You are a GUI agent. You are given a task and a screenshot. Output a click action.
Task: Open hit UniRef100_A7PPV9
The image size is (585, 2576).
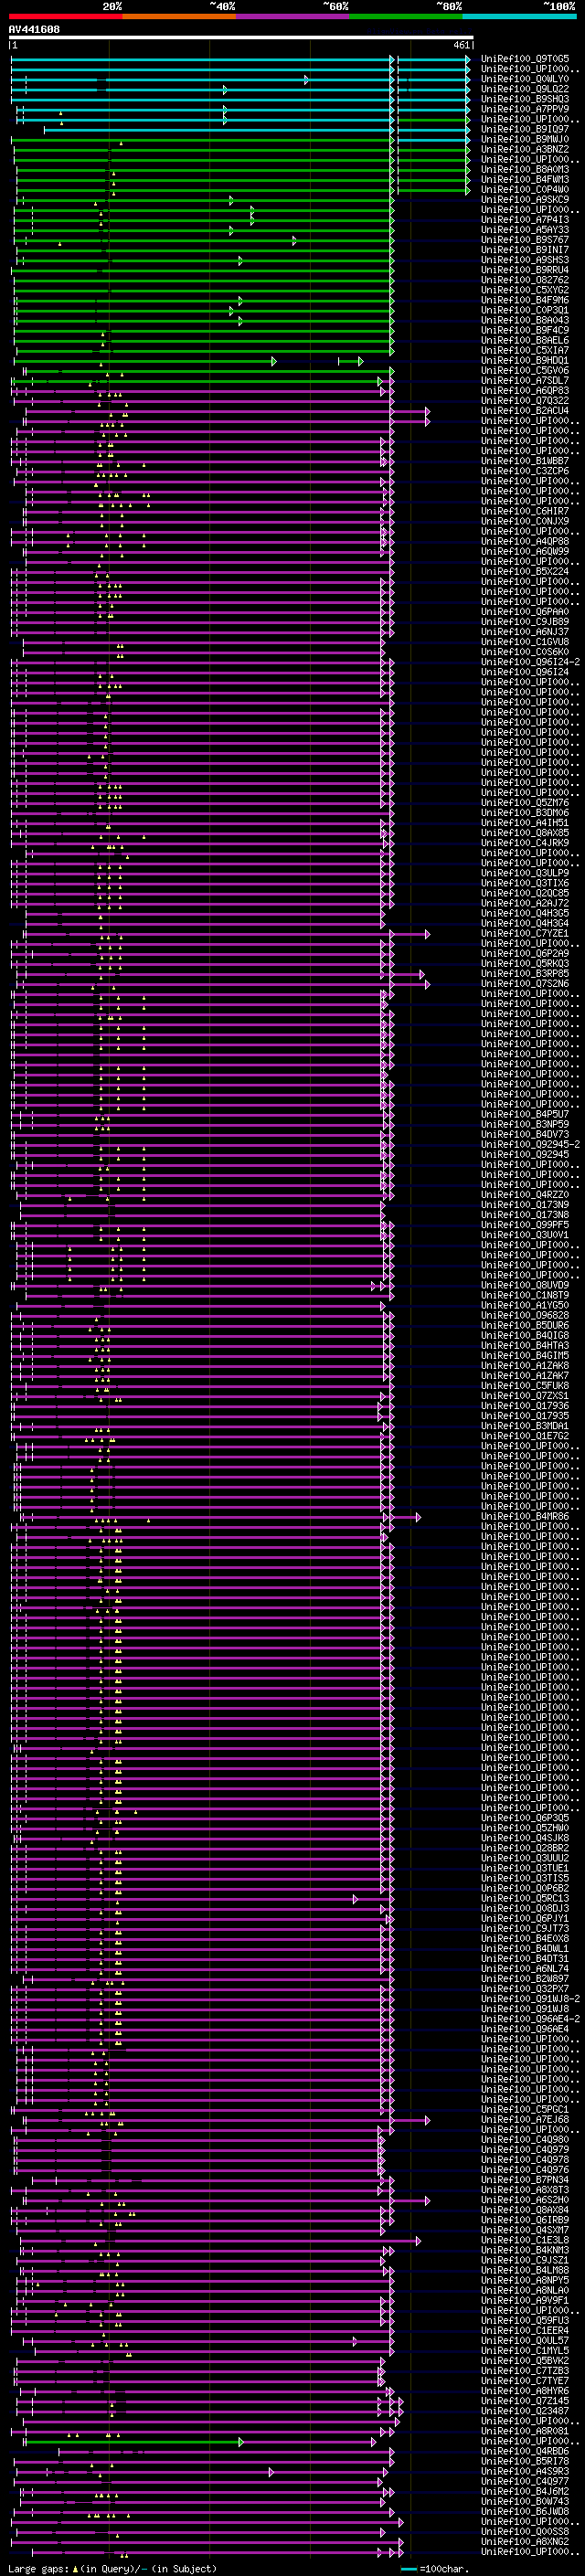pyautogui.click(x=525, y=109)
